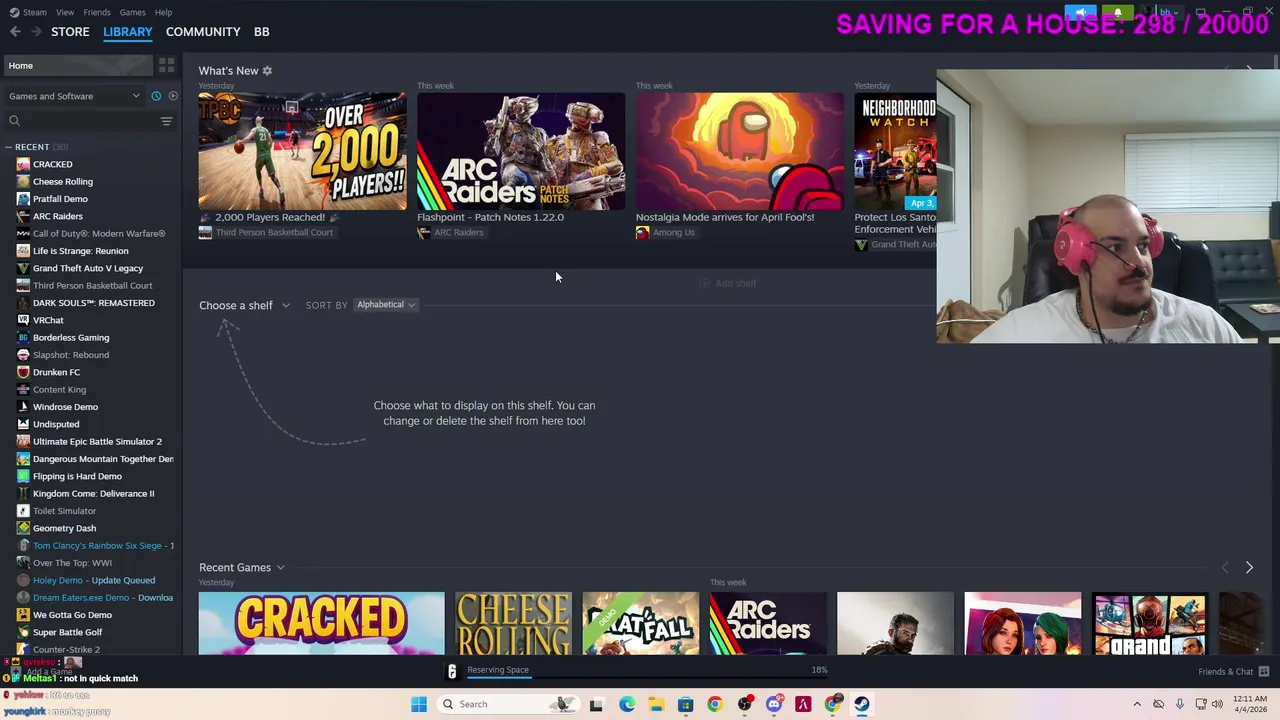Open the Choose a shelf dropdown

[x=244, y=305]
